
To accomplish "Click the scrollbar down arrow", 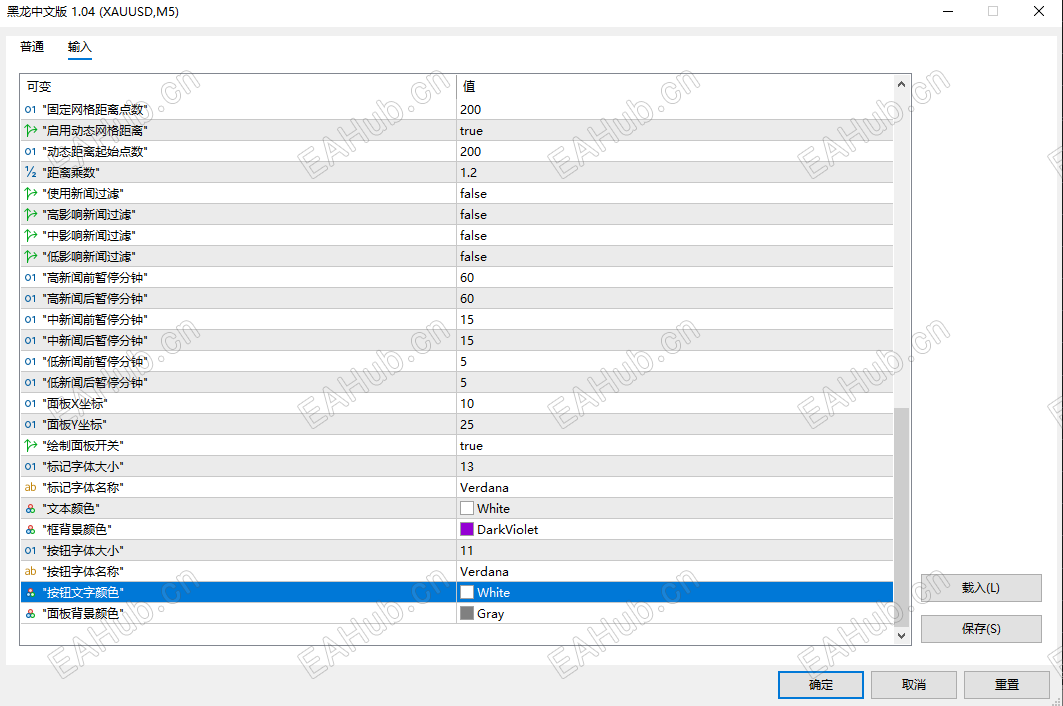I will pyautogui.click(x=901, y=635).
